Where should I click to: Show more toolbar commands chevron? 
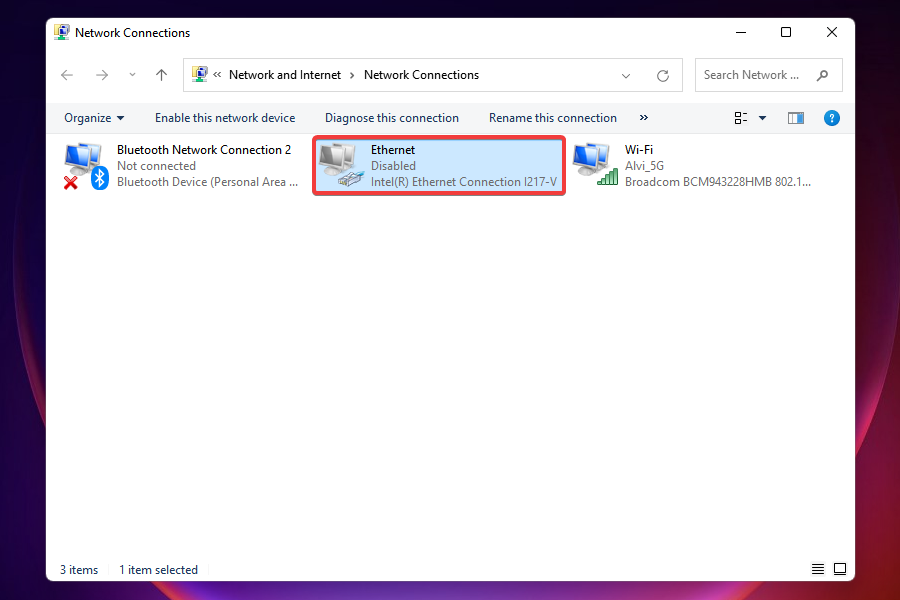pos(644,118)
